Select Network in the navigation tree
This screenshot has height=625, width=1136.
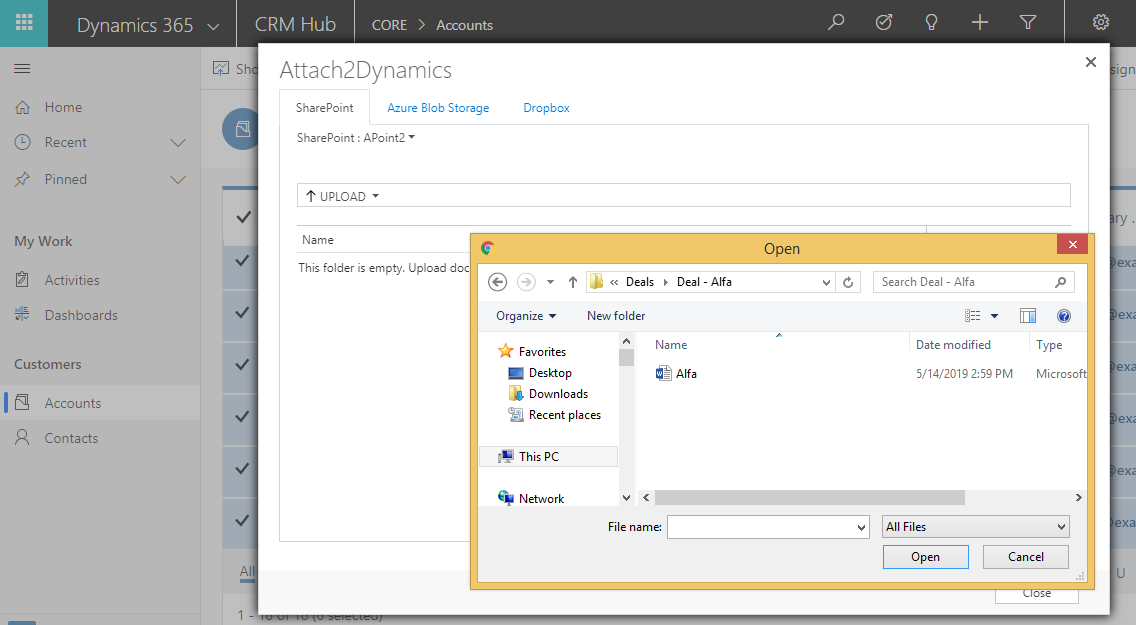(541, 498)
